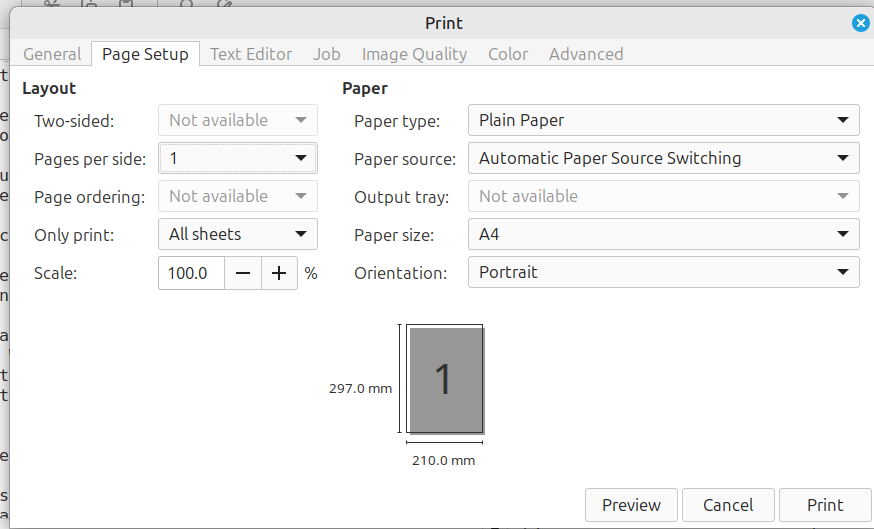This screenshot has height=529, width=874.
Task: Decrease scale with the minus button
Action: pyautogui.click(x=242, y=273)
